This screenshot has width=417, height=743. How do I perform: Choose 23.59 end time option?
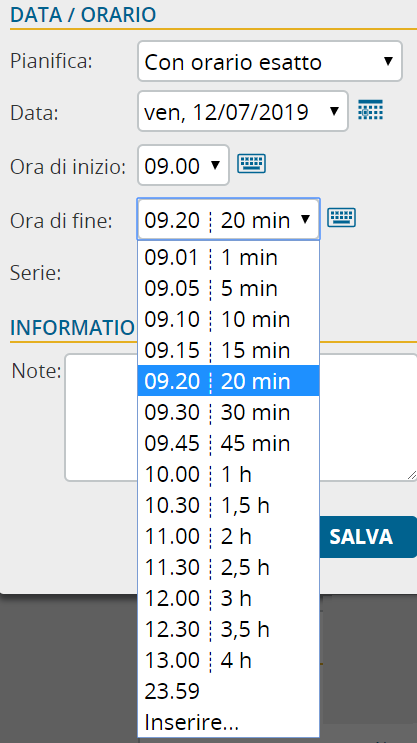228,691
